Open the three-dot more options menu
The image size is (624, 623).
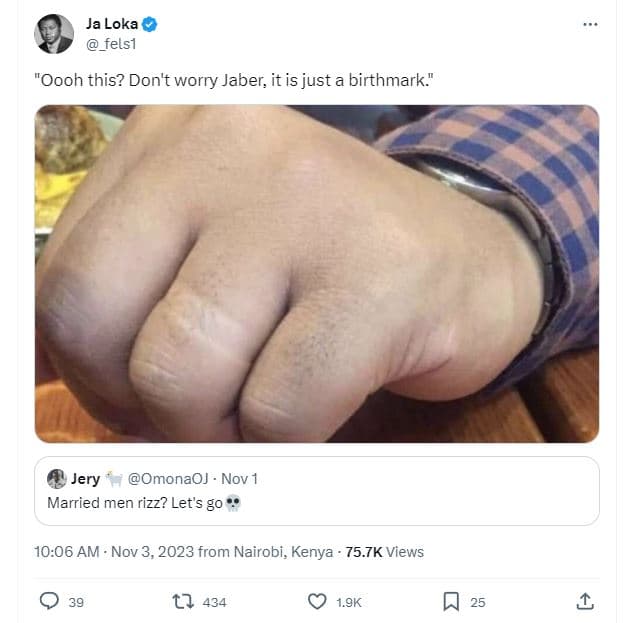tap(589, 24)
